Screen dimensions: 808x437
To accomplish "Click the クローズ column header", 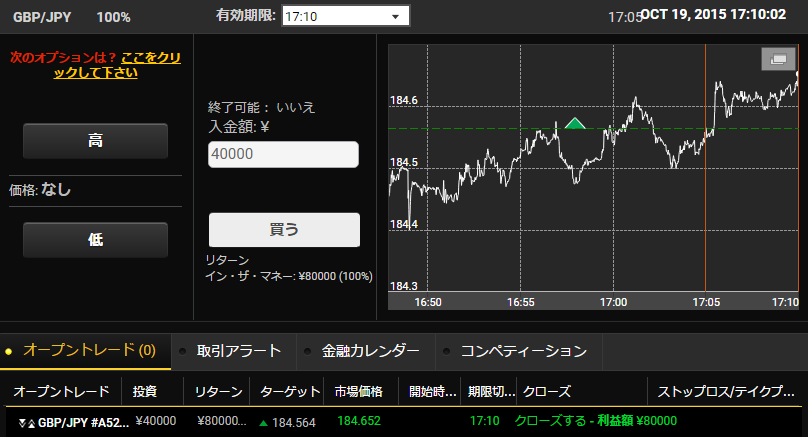I will click(x=547, y=392).
